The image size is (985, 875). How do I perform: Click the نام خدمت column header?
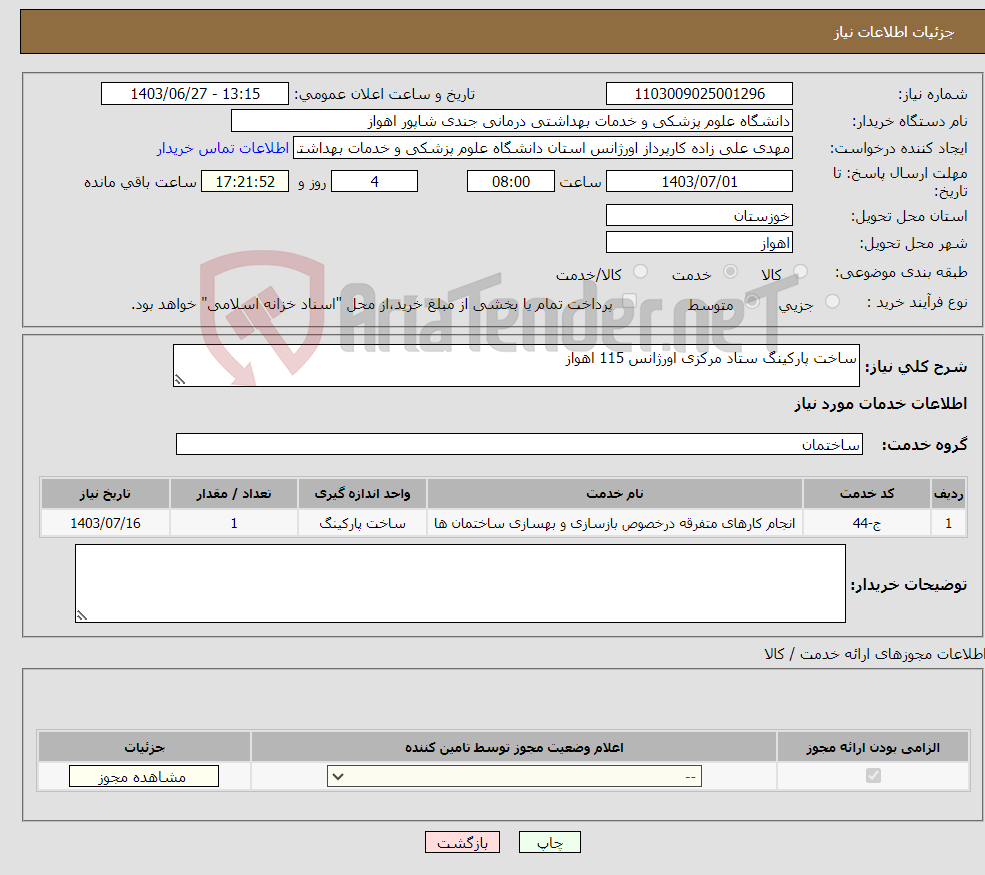(614, 494)
